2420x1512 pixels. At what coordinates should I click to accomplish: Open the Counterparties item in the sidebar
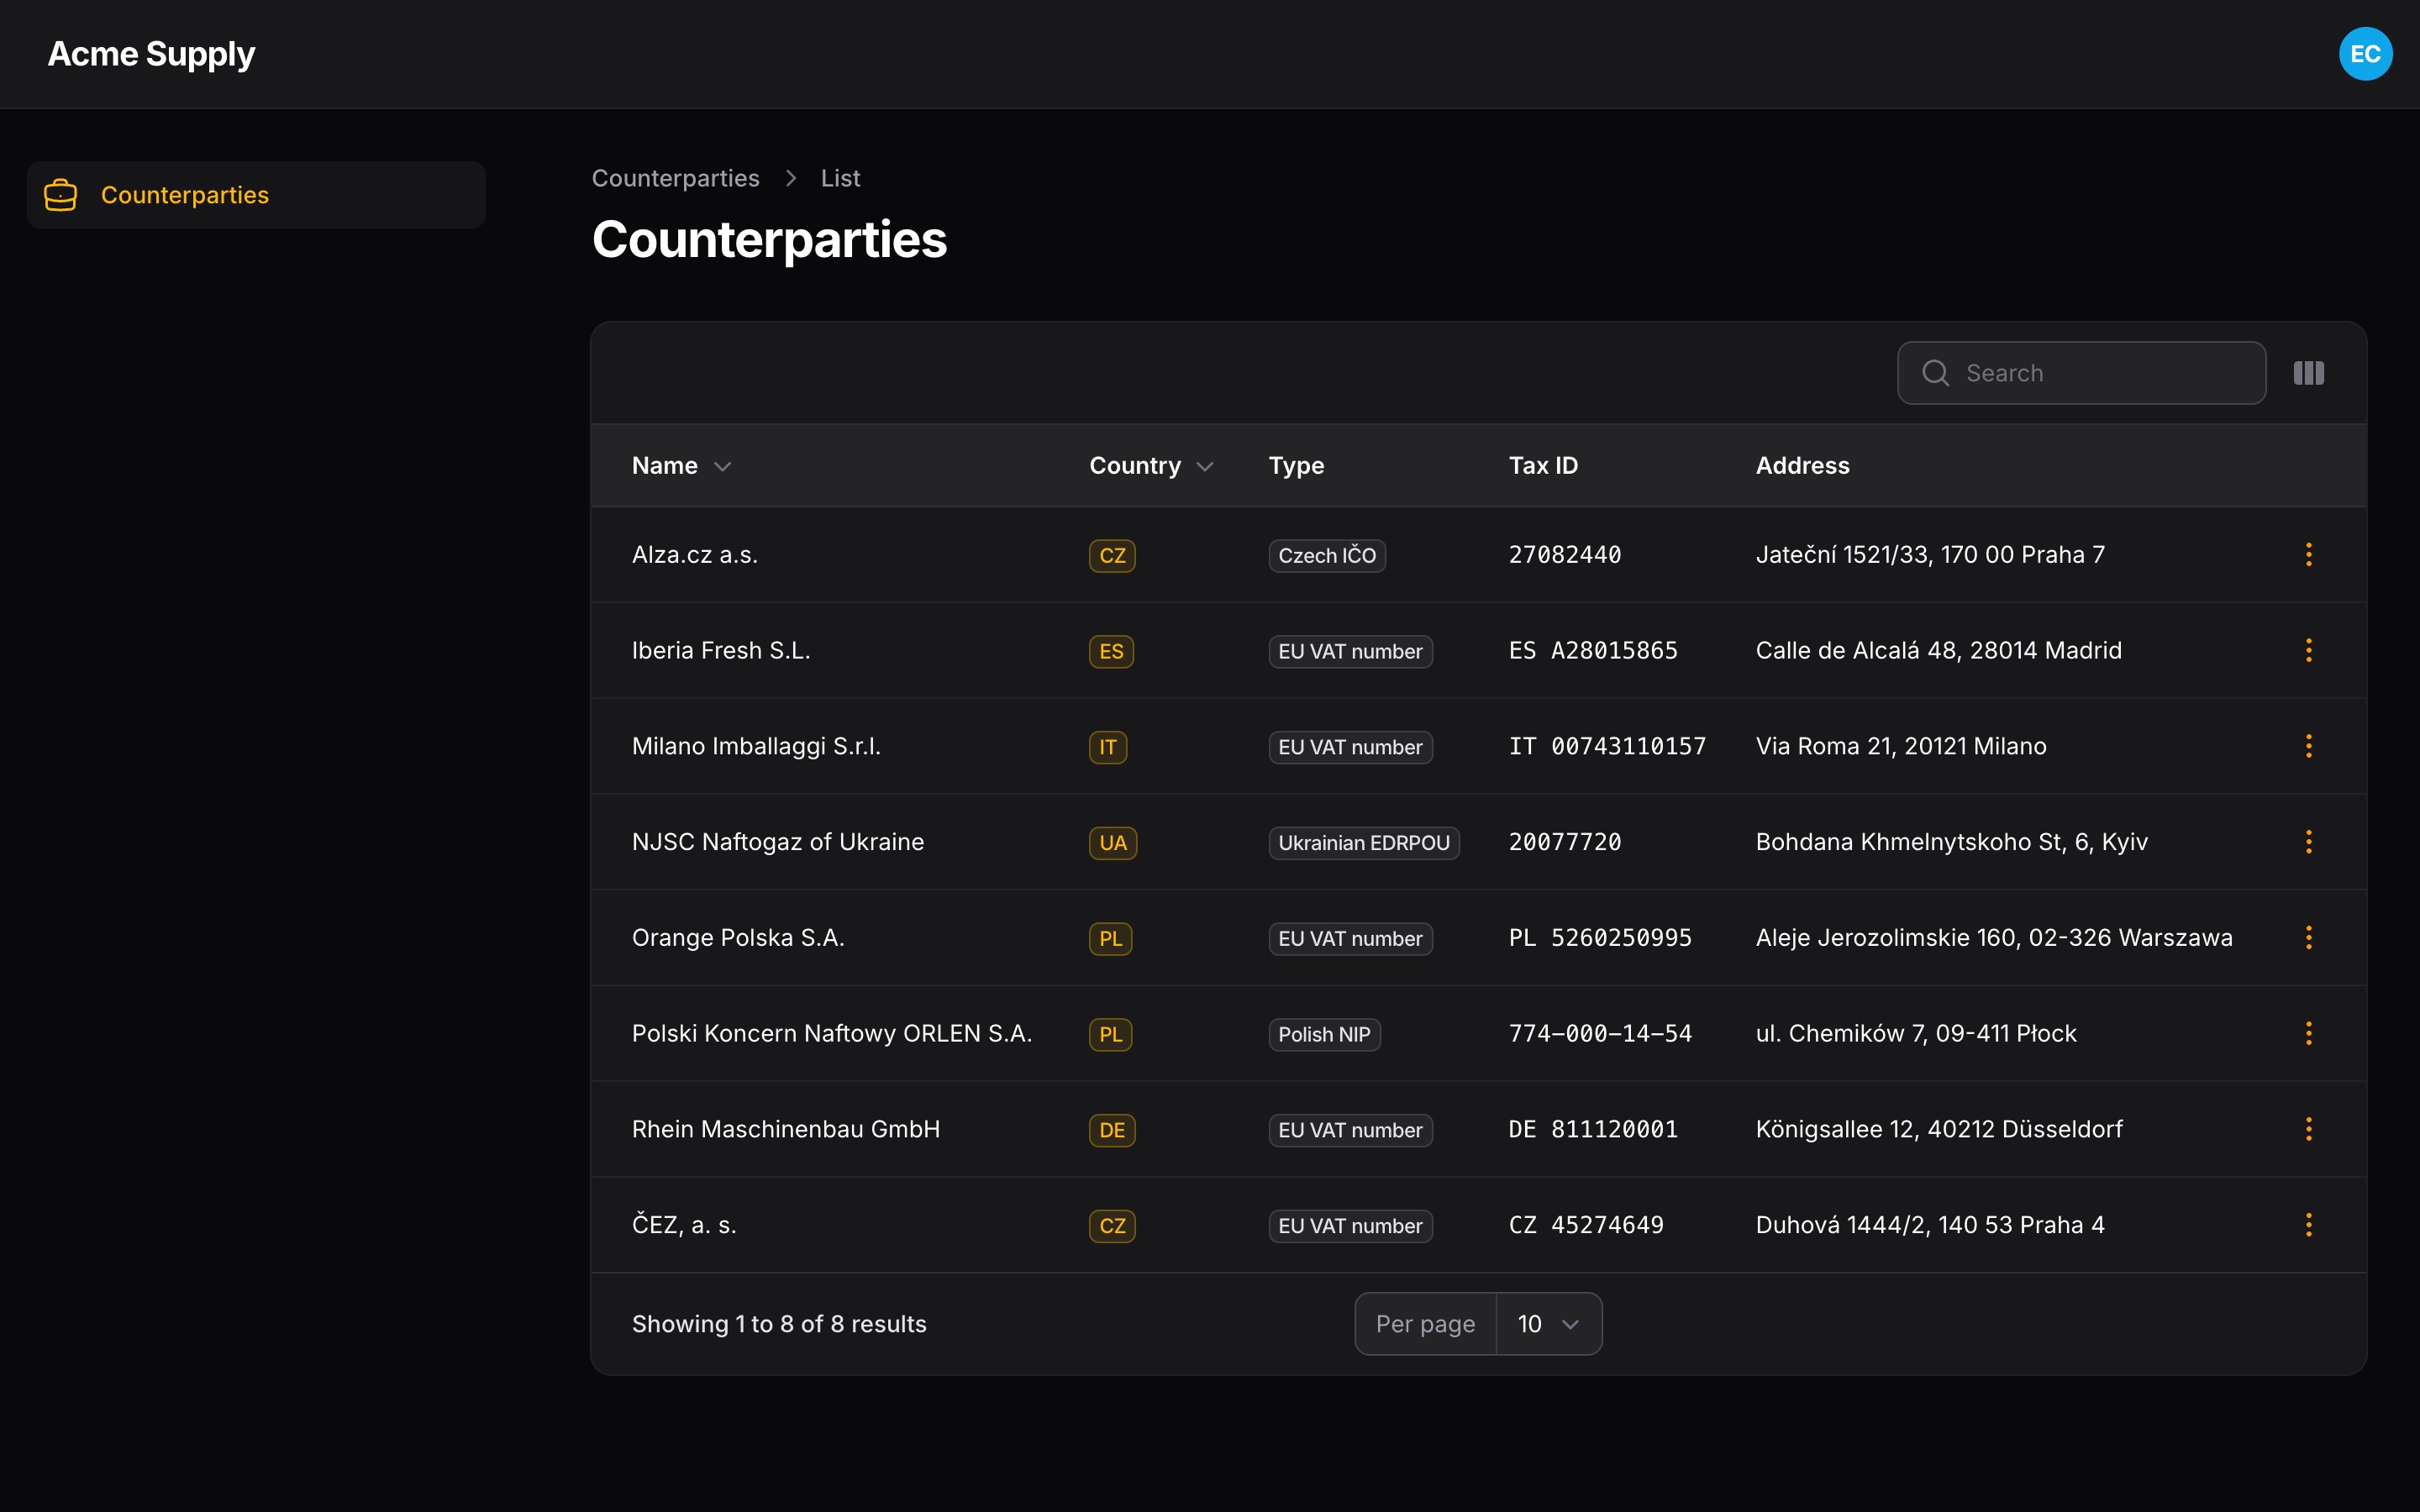pos(256,195)
